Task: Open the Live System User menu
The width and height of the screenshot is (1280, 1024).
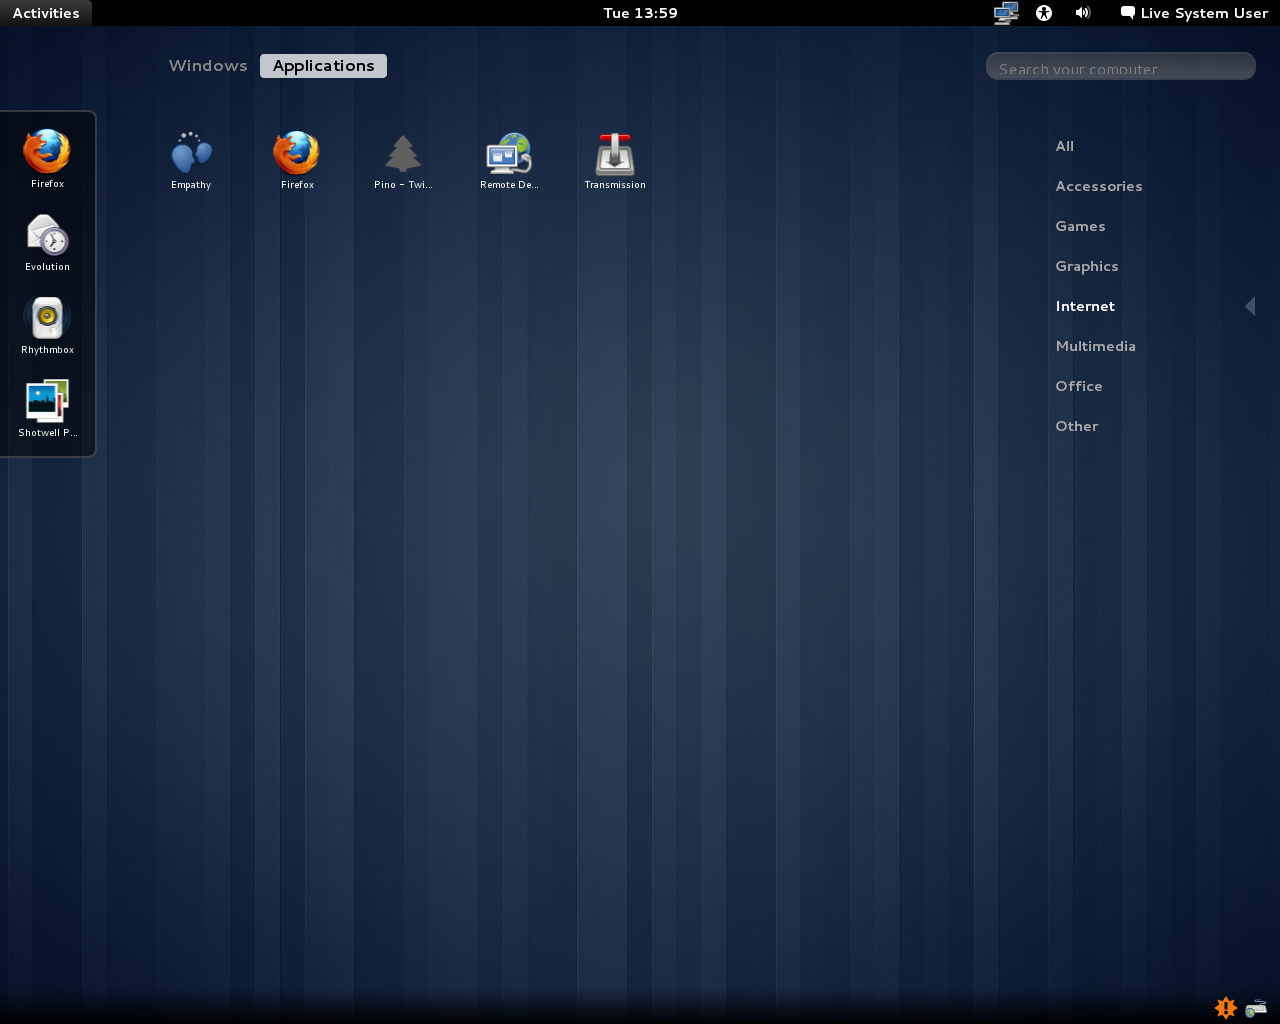Action: (x=1194, y=13)
